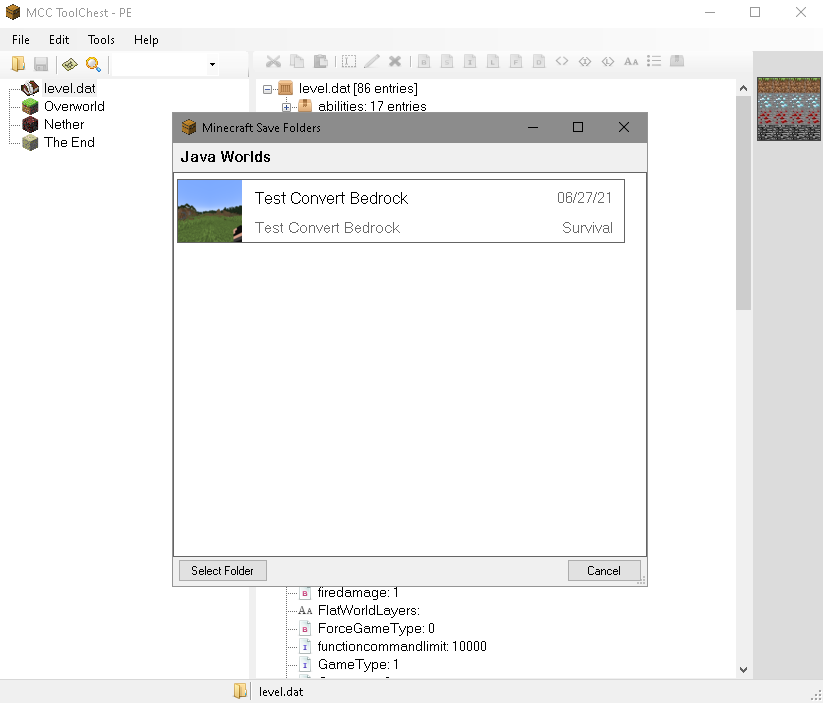Image resolution: width=823 pixels, height=703 pixels.
Task: Click the Aa Add String tag icon
Action: (631, 61)
